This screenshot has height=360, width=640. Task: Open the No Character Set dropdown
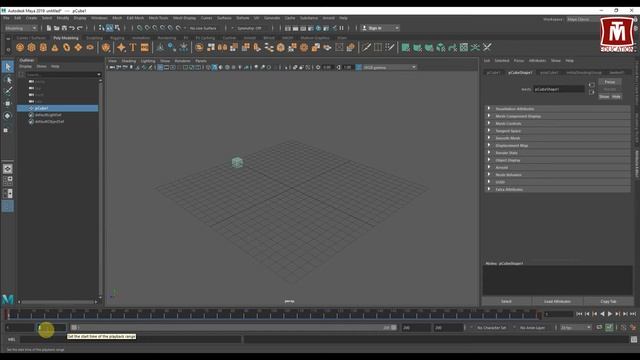pyautogui.click(x=491, y=327)
